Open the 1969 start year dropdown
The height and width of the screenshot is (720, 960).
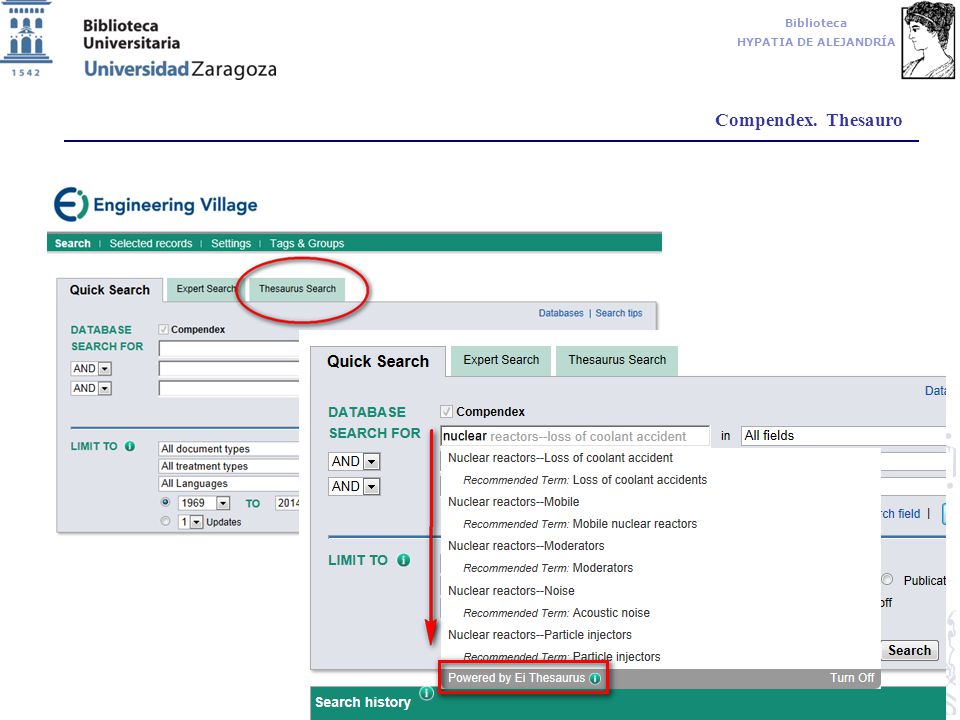[204, 503]
